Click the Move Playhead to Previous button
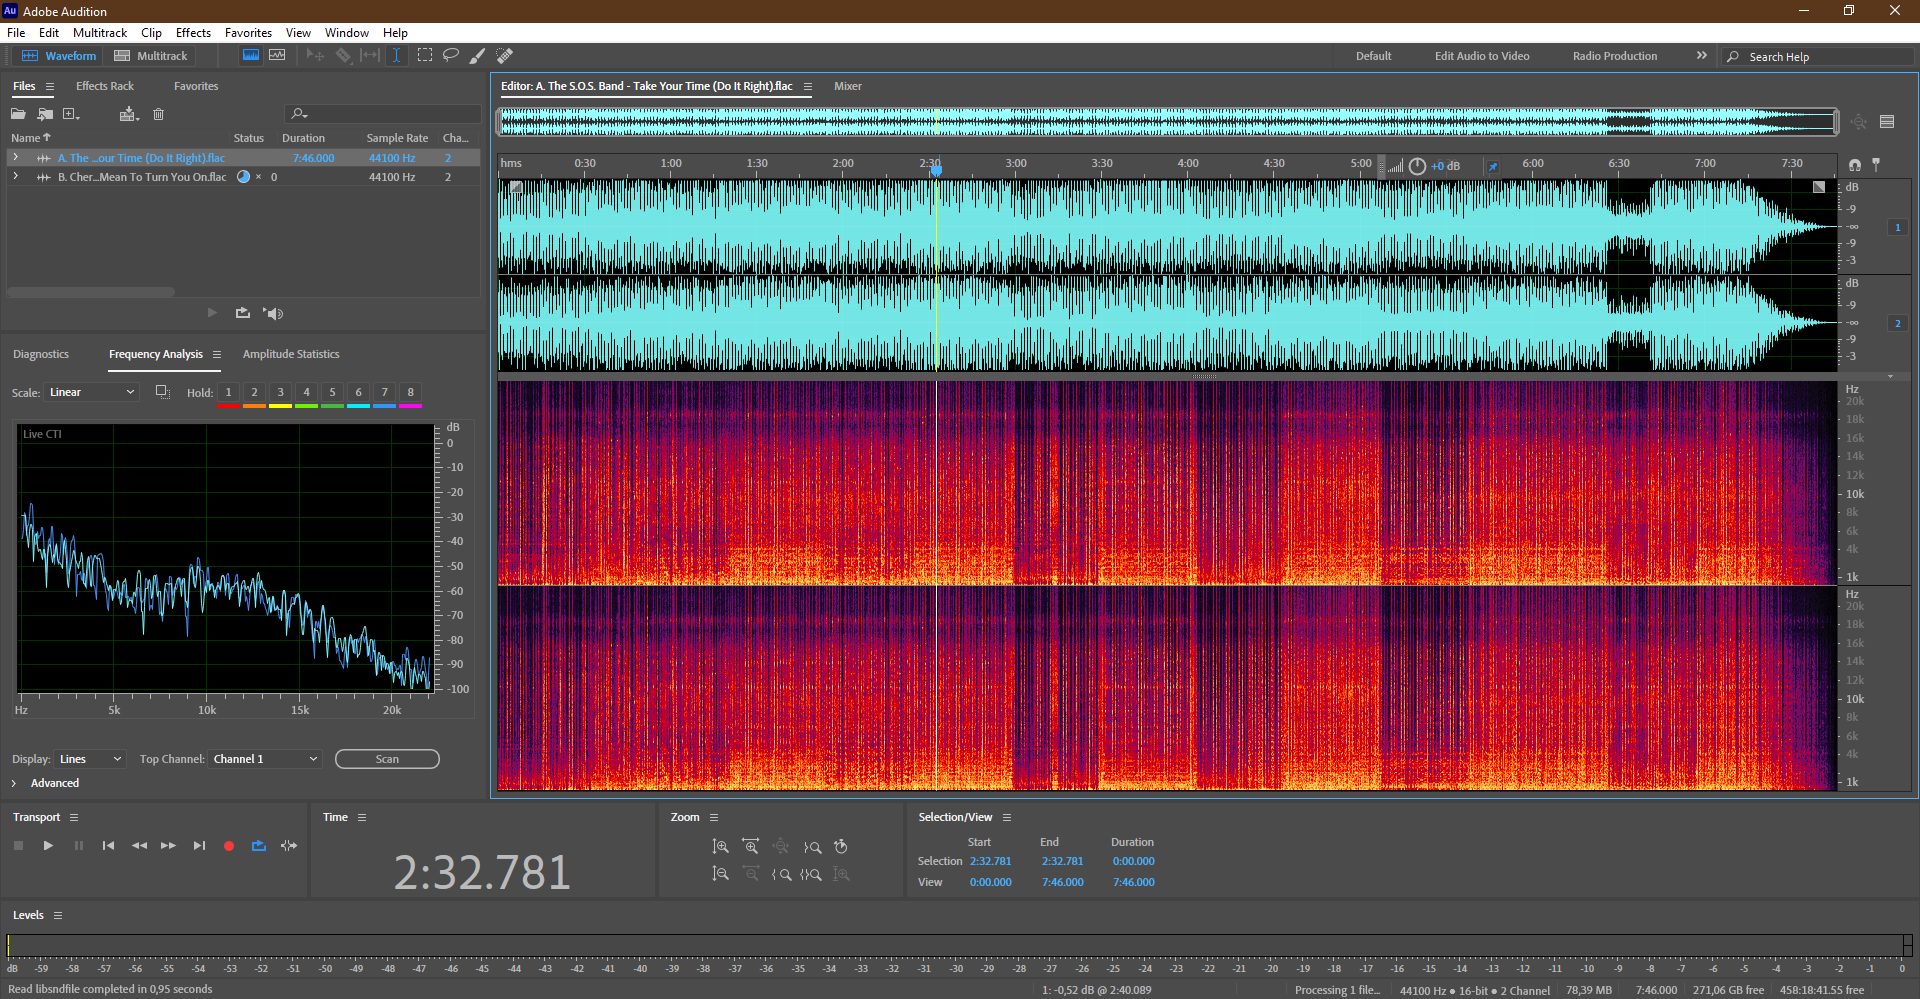 108,846
